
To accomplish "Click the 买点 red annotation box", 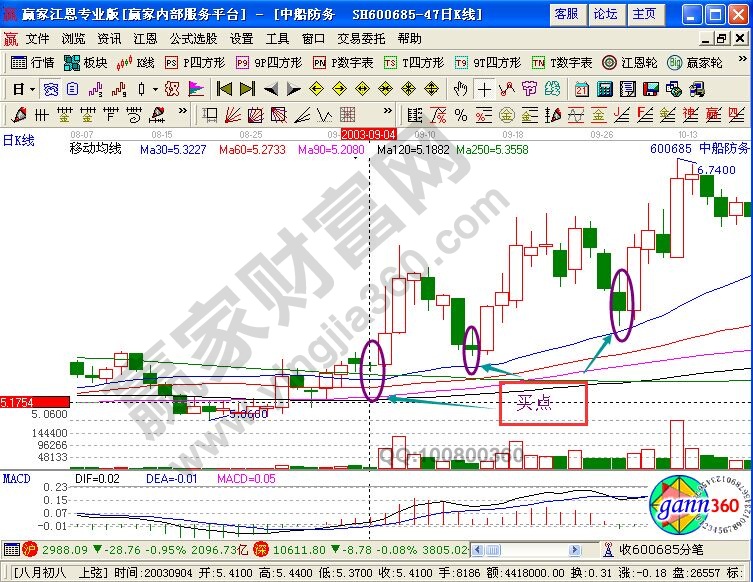I will coord(542,403).
